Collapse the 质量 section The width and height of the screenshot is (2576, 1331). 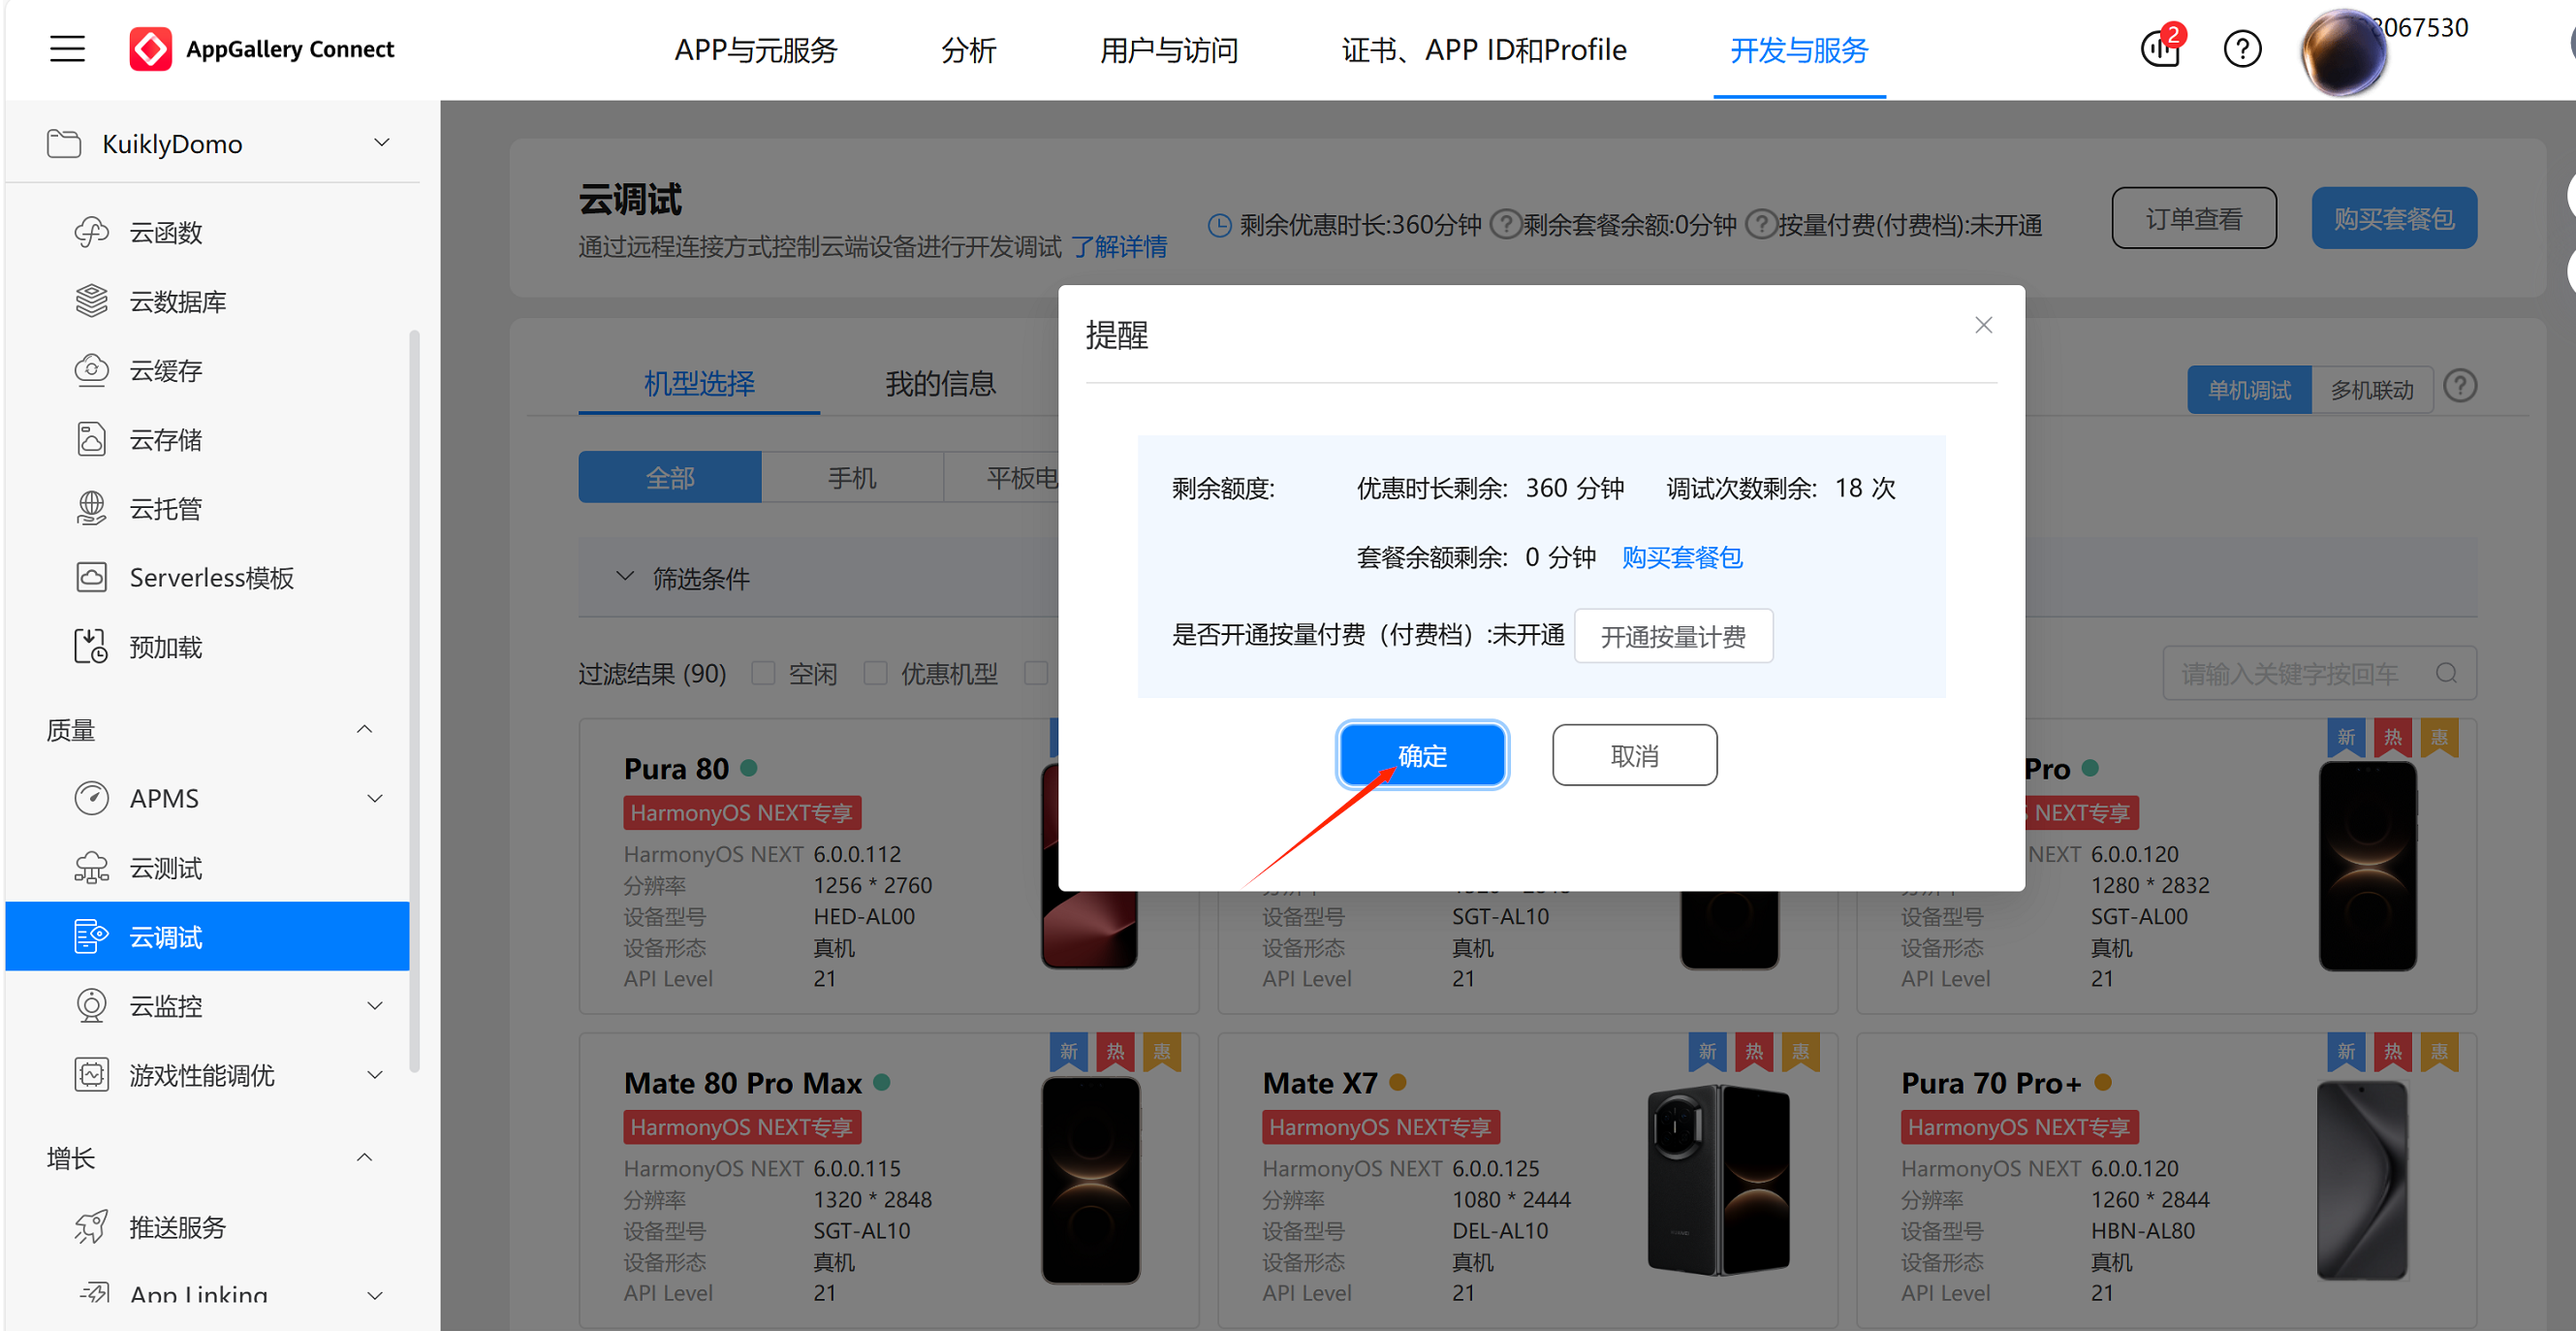[x=365, y=730]
